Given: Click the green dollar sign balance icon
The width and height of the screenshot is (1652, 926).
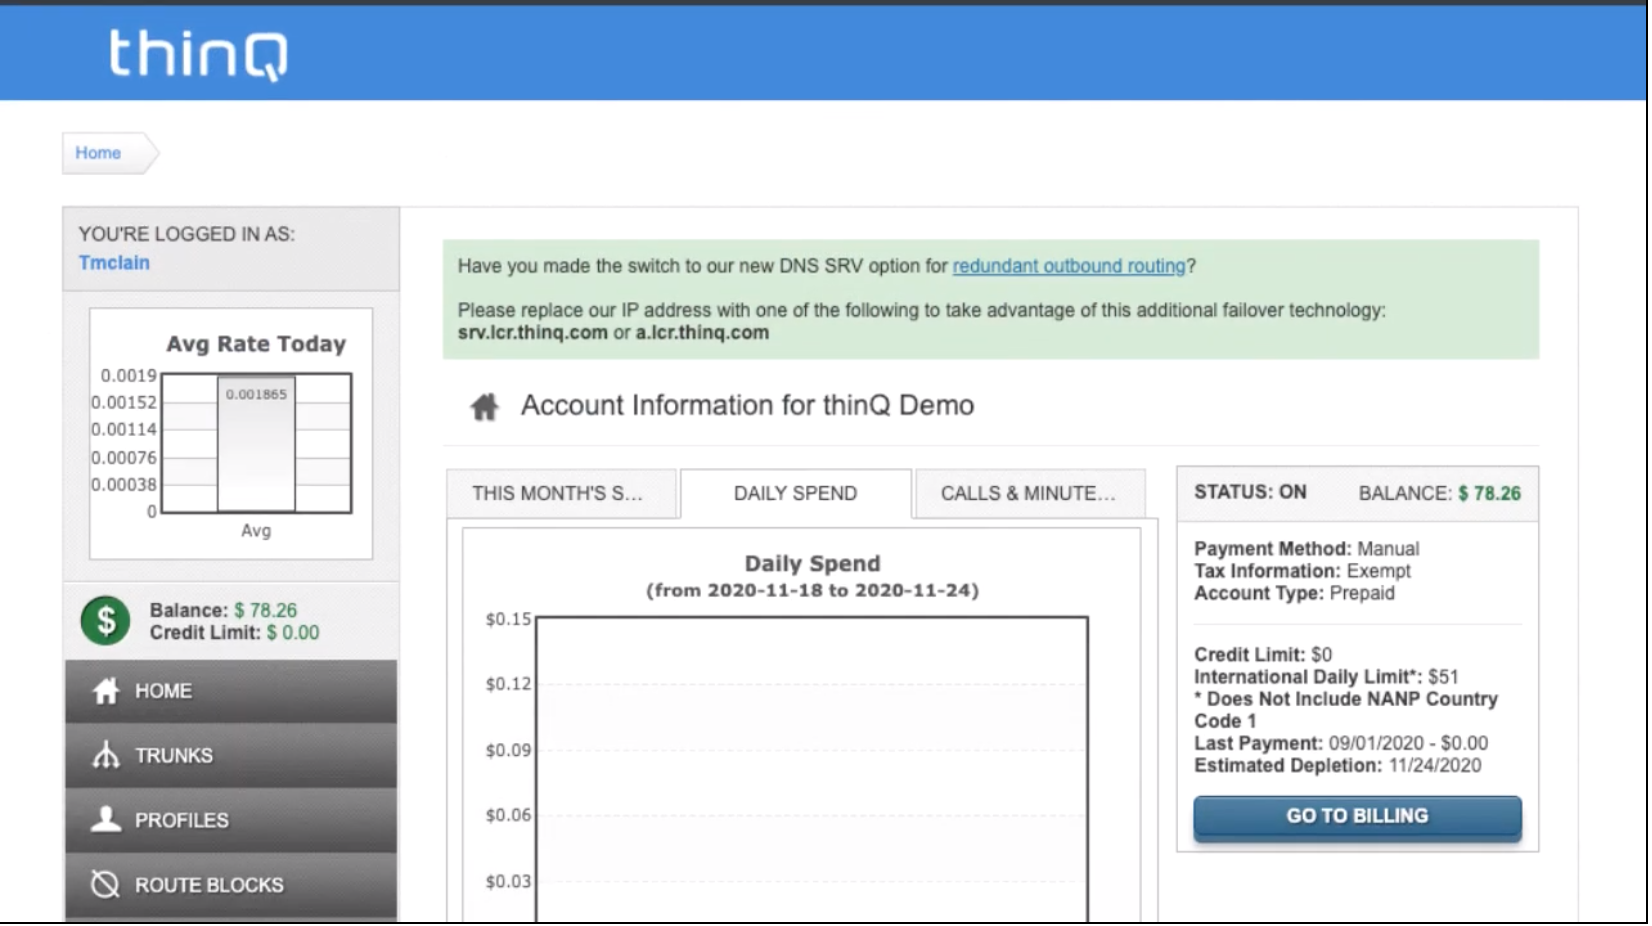Looking at the screenshot, I should click(105, 621).
